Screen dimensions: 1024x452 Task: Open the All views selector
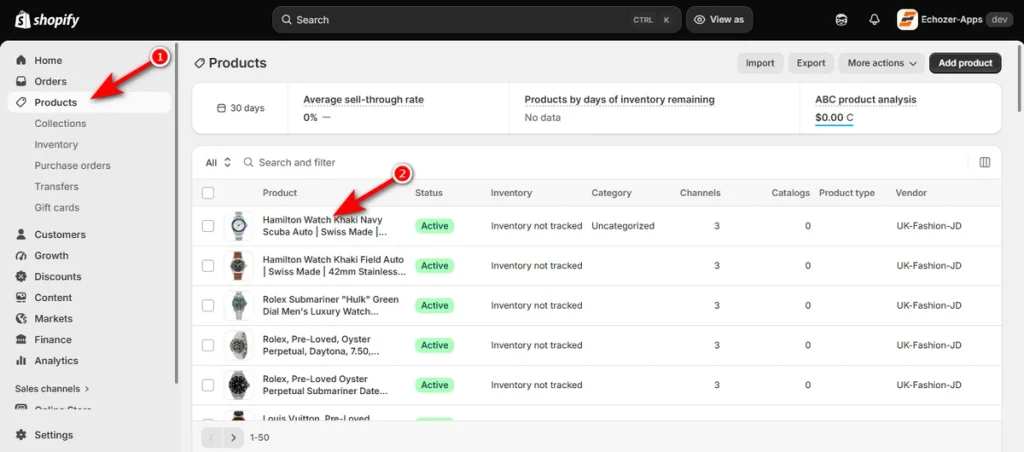pyautogui.click(x=218, y=163)
